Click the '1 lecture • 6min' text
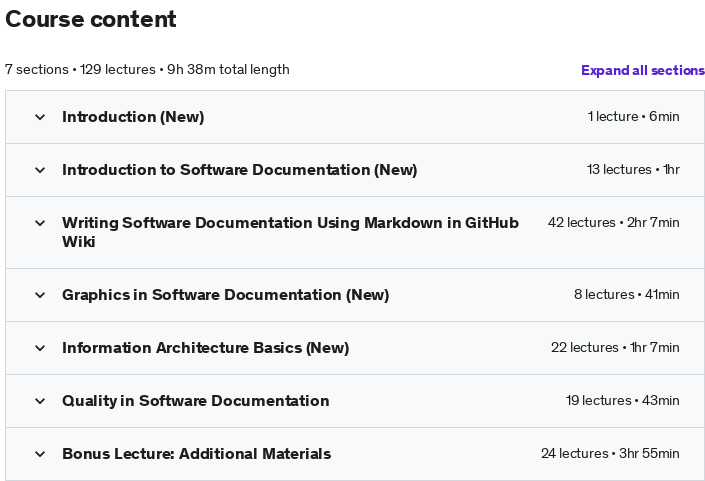 pyautogui.click(x=634, y=116)
